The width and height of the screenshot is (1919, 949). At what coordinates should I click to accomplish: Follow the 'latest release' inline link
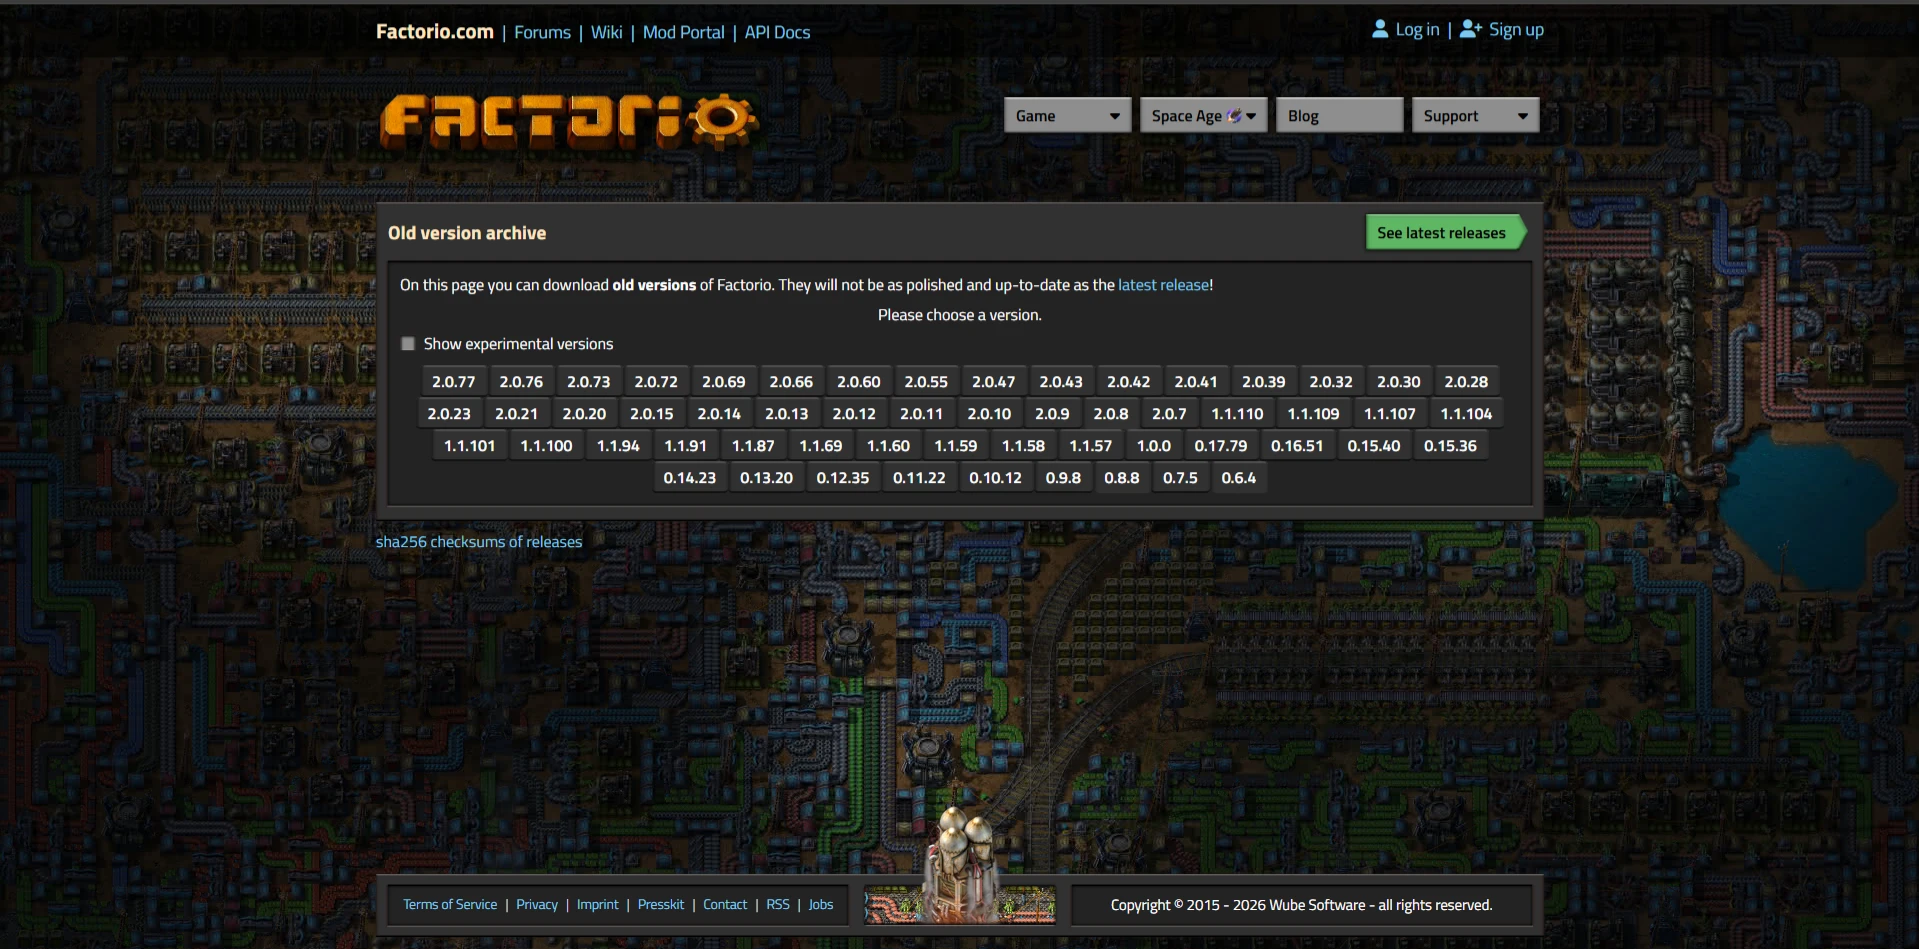click(1163, 285)
